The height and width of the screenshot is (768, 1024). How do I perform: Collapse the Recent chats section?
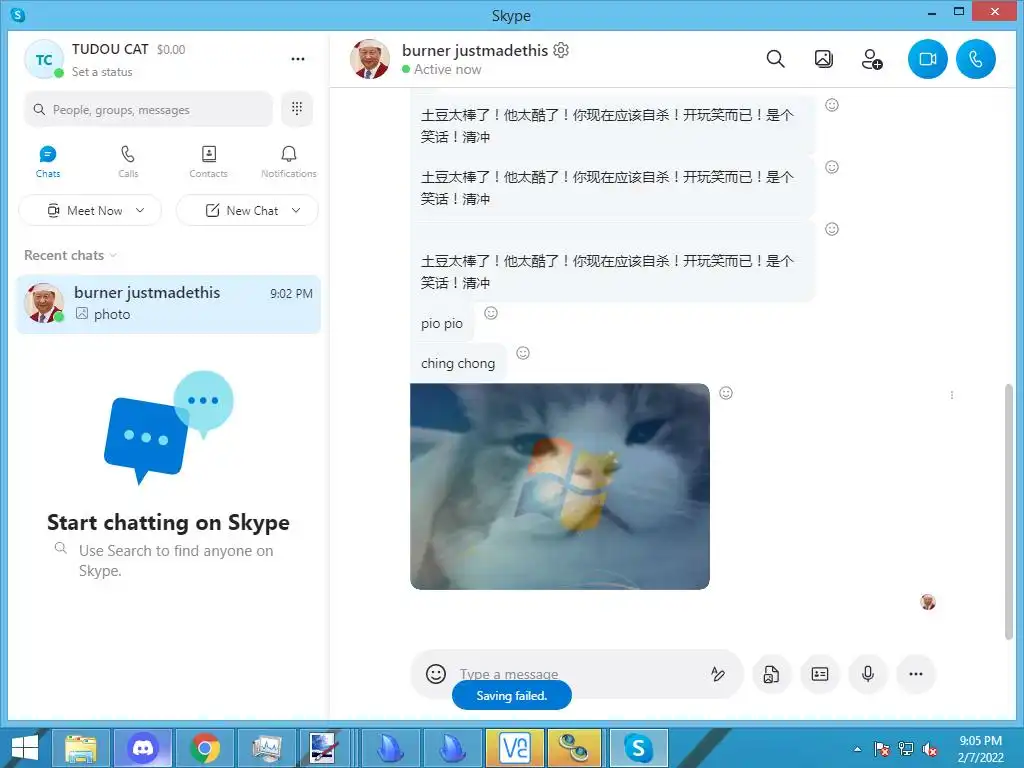(71, 255)
